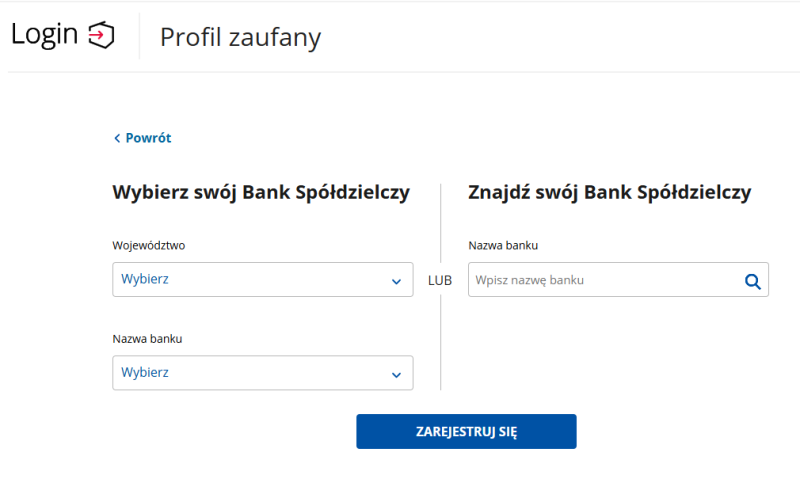
Task: Click the Wybierz swój Bank Spółdzielczy heading
Action: coord(261,193)
